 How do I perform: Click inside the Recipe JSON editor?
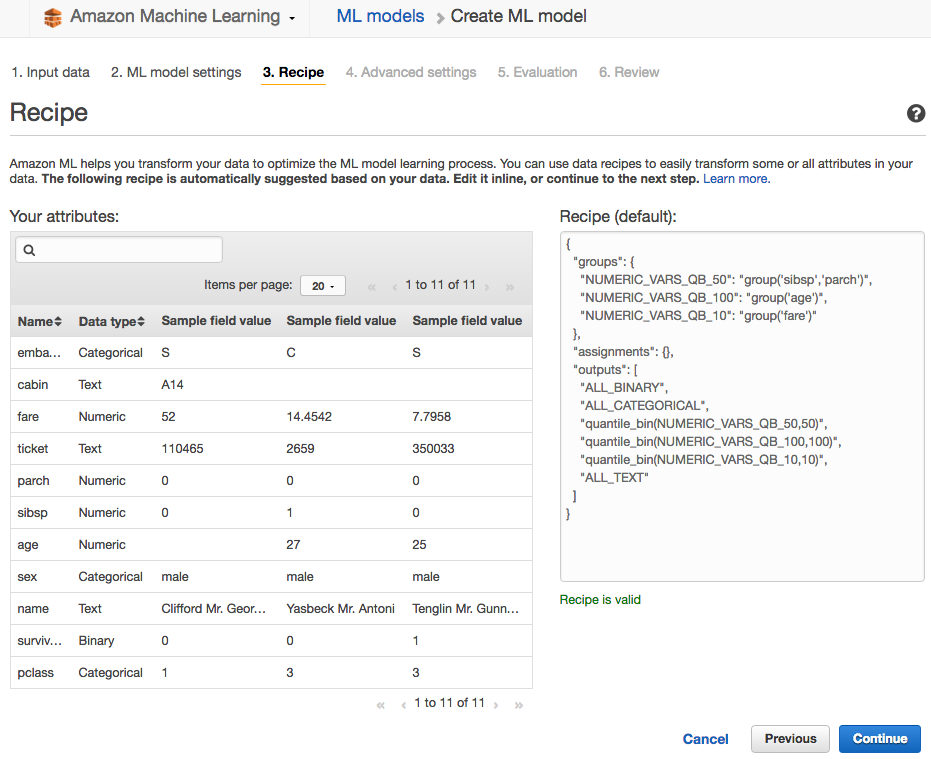pos(742,407)
